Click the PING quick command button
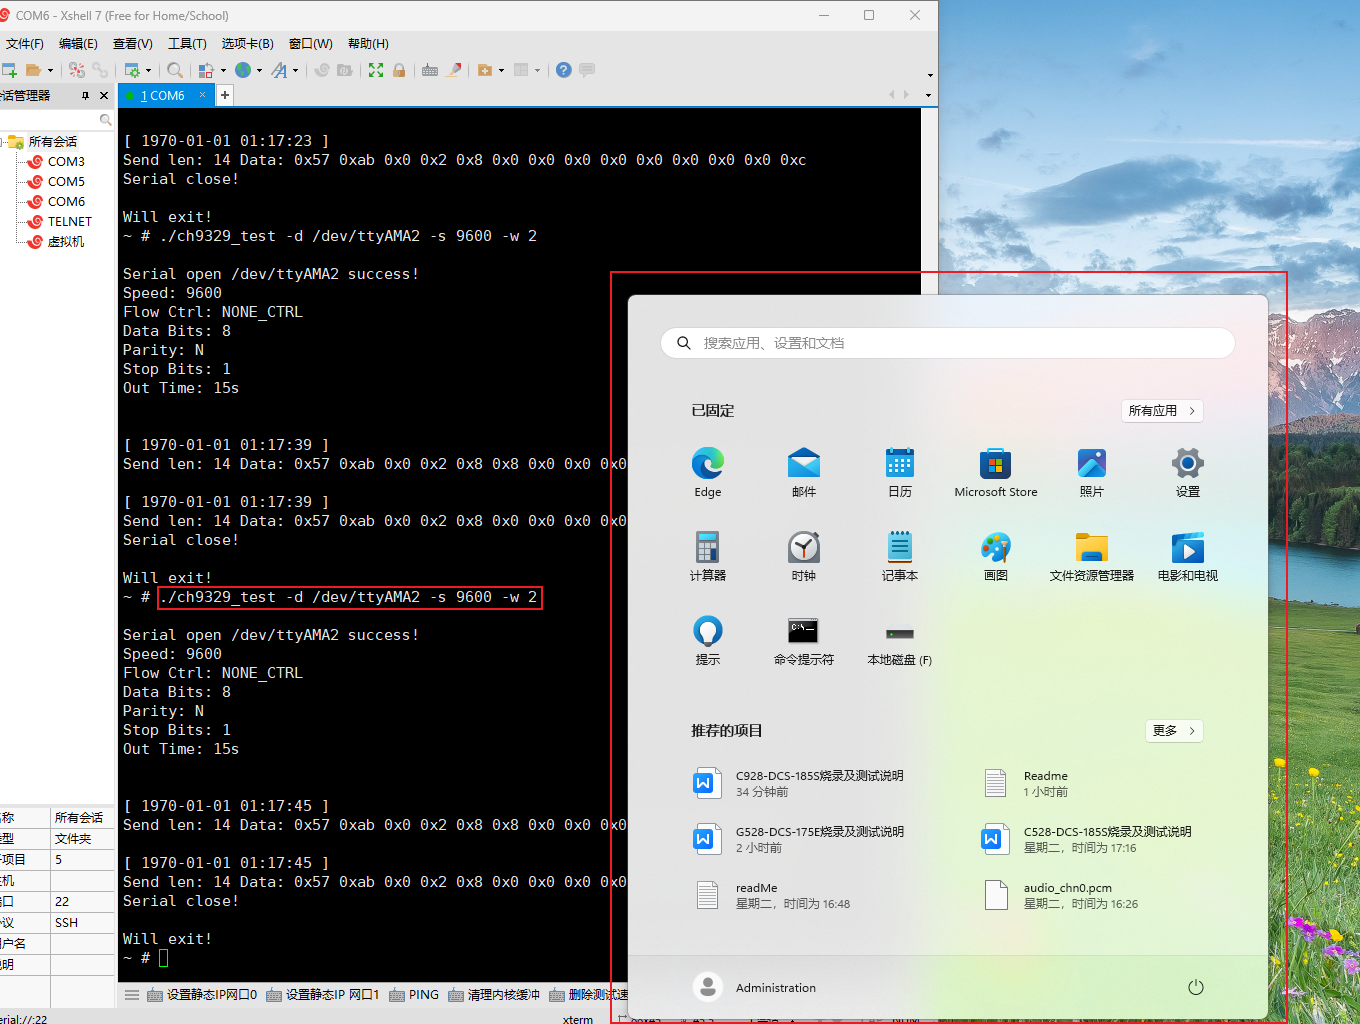The height and width of the screenshot is (1024, 1360). point(414,995)
